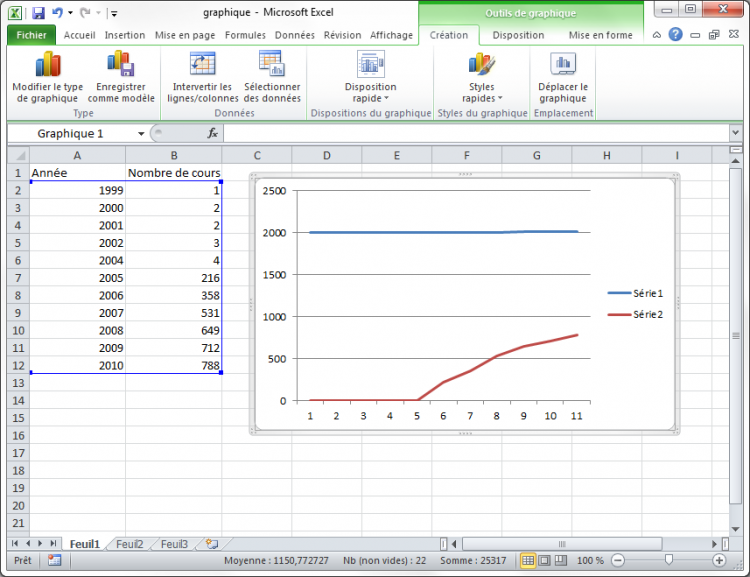This screenshot has height=577, width=750.
Task: Click Intervertir les lignes/colonnes icon
Action: coord(202,66)
